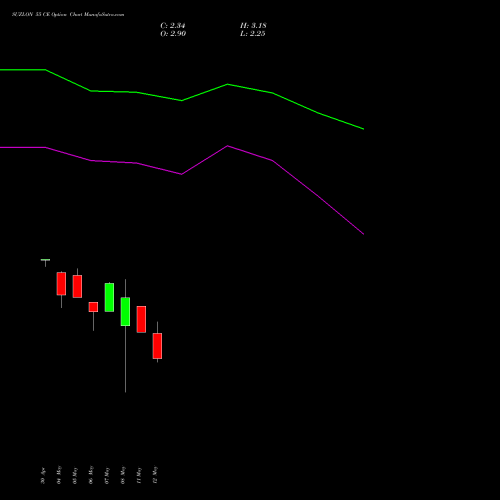
Task: Click the last red candle above 12 May
Action: click(x=157, y=346)
